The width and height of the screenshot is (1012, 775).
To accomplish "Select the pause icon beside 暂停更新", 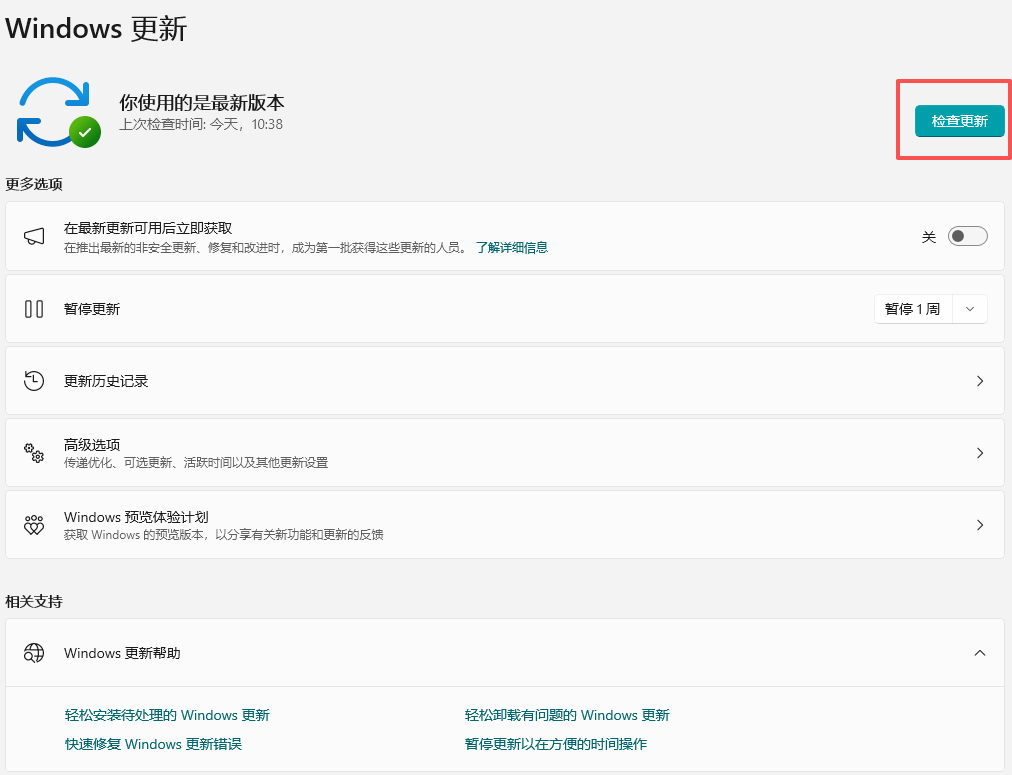I will click(34, 308).
